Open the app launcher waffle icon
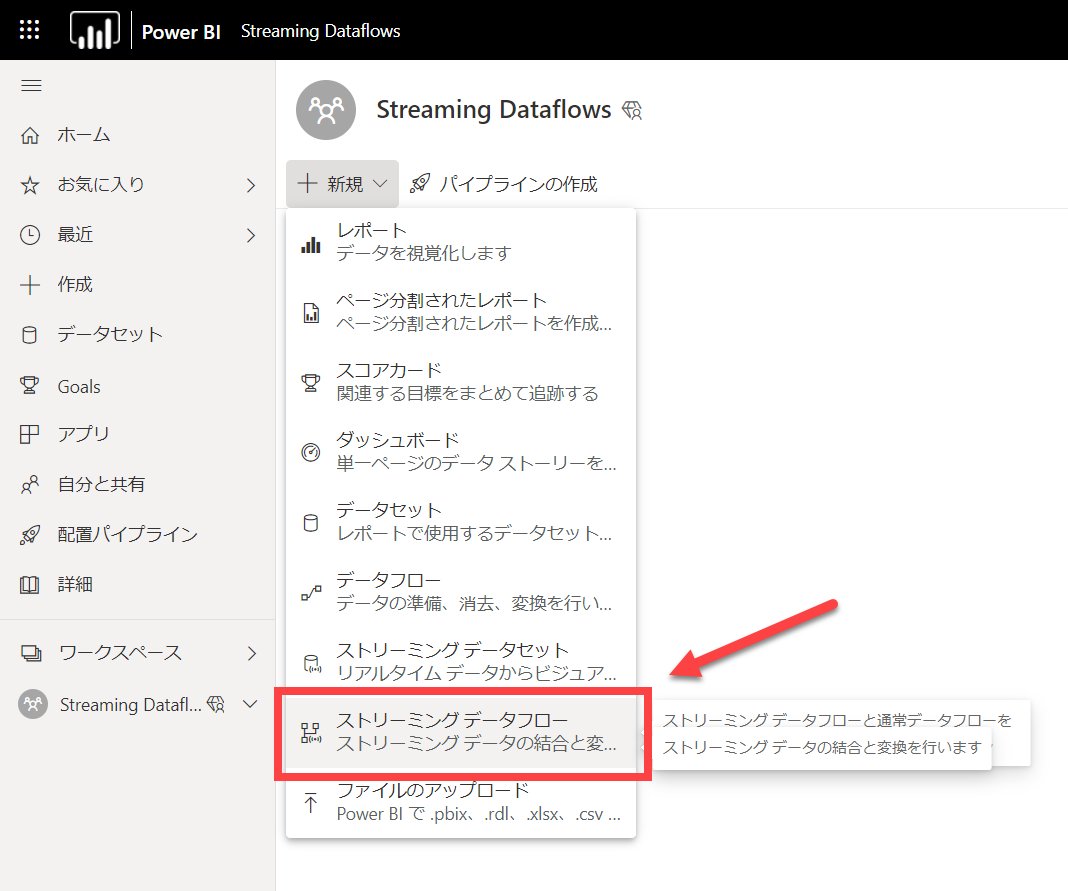 click(x=29, y=30)
